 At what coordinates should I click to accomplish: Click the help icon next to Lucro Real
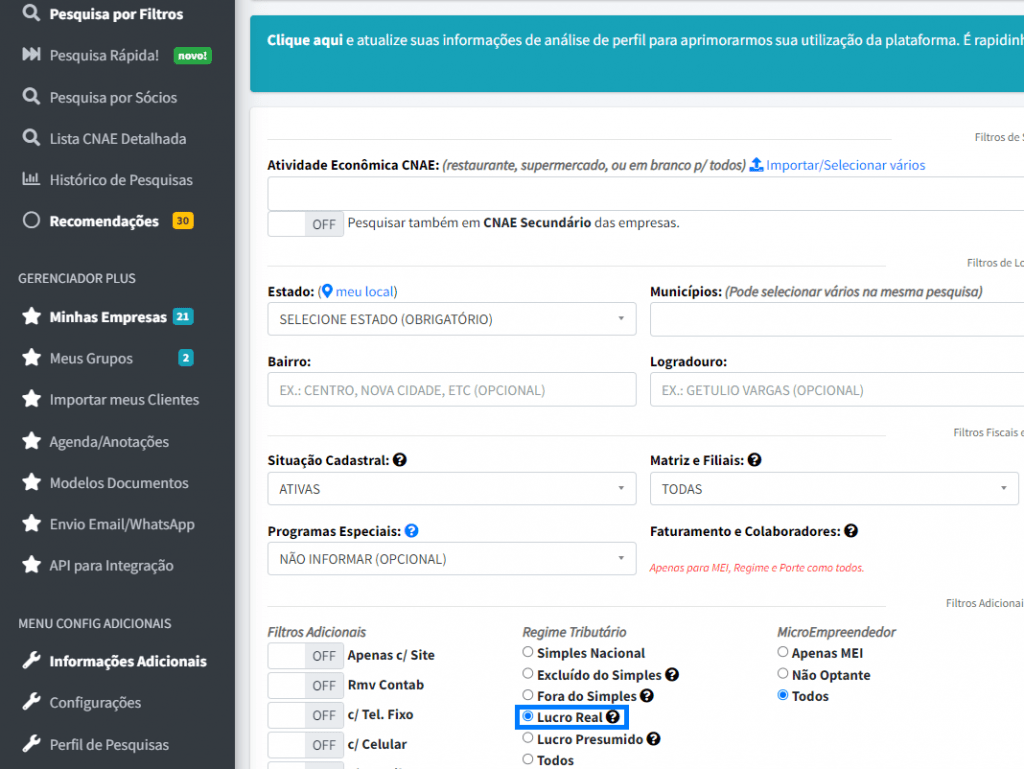(x=613, y=718)
